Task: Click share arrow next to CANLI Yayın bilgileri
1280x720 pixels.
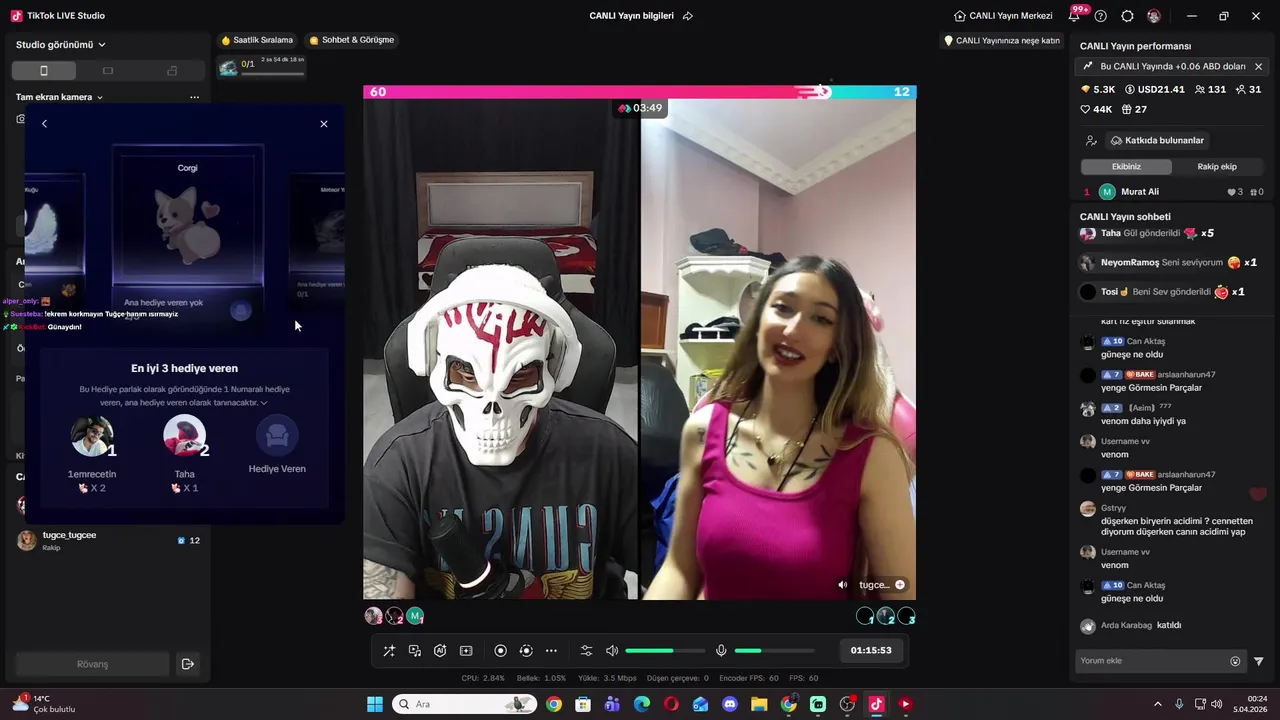Action: (x=687, y=16)
